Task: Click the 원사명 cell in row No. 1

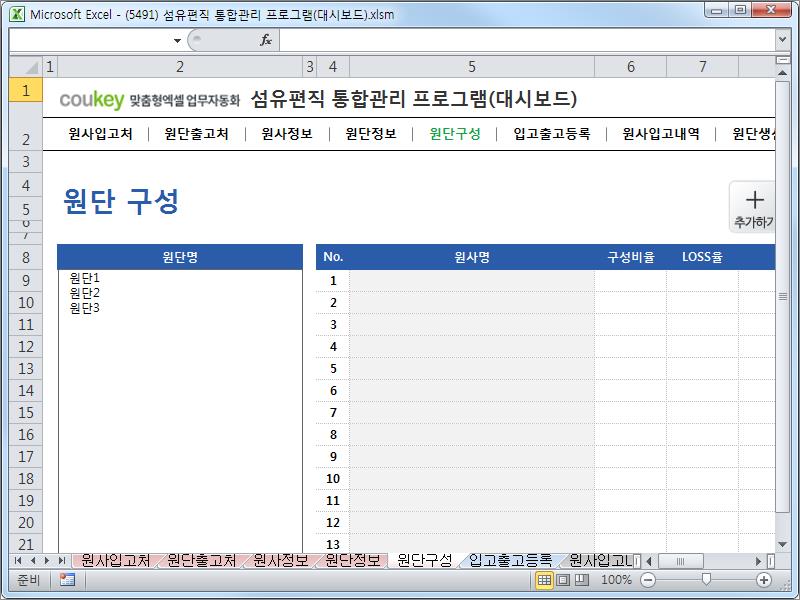Action: pyautogui.click(x=472, y=281)
